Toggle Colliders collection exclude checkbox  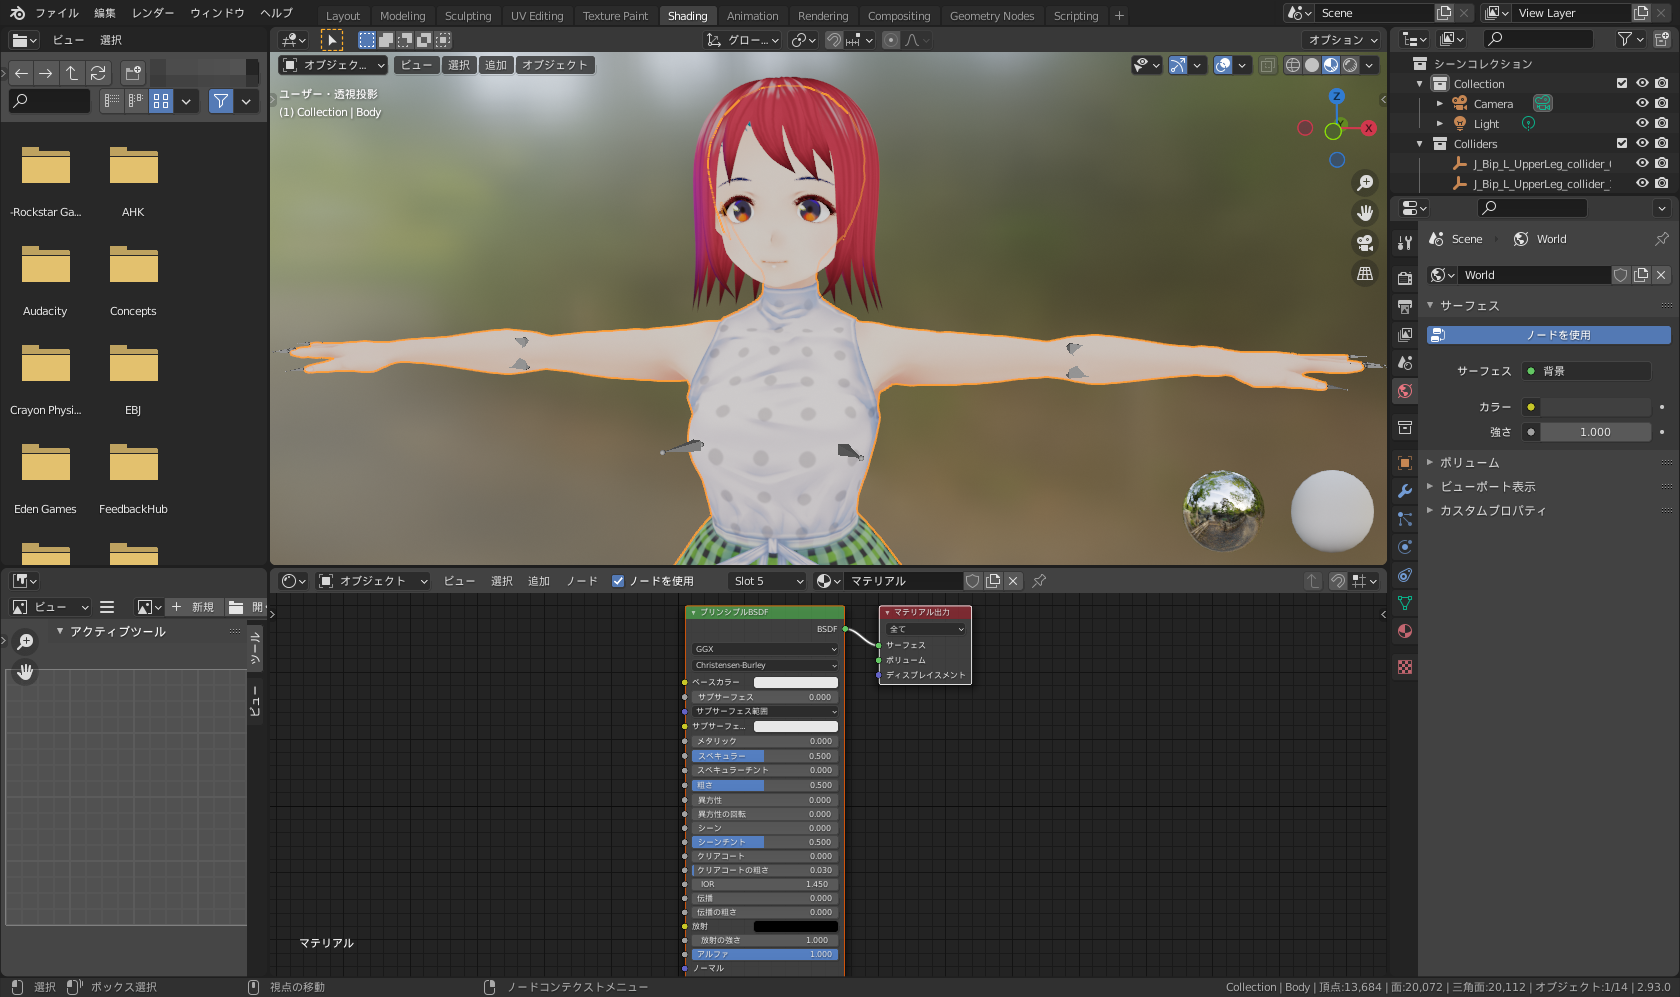pyautogui.click(x=1622, y=143)
